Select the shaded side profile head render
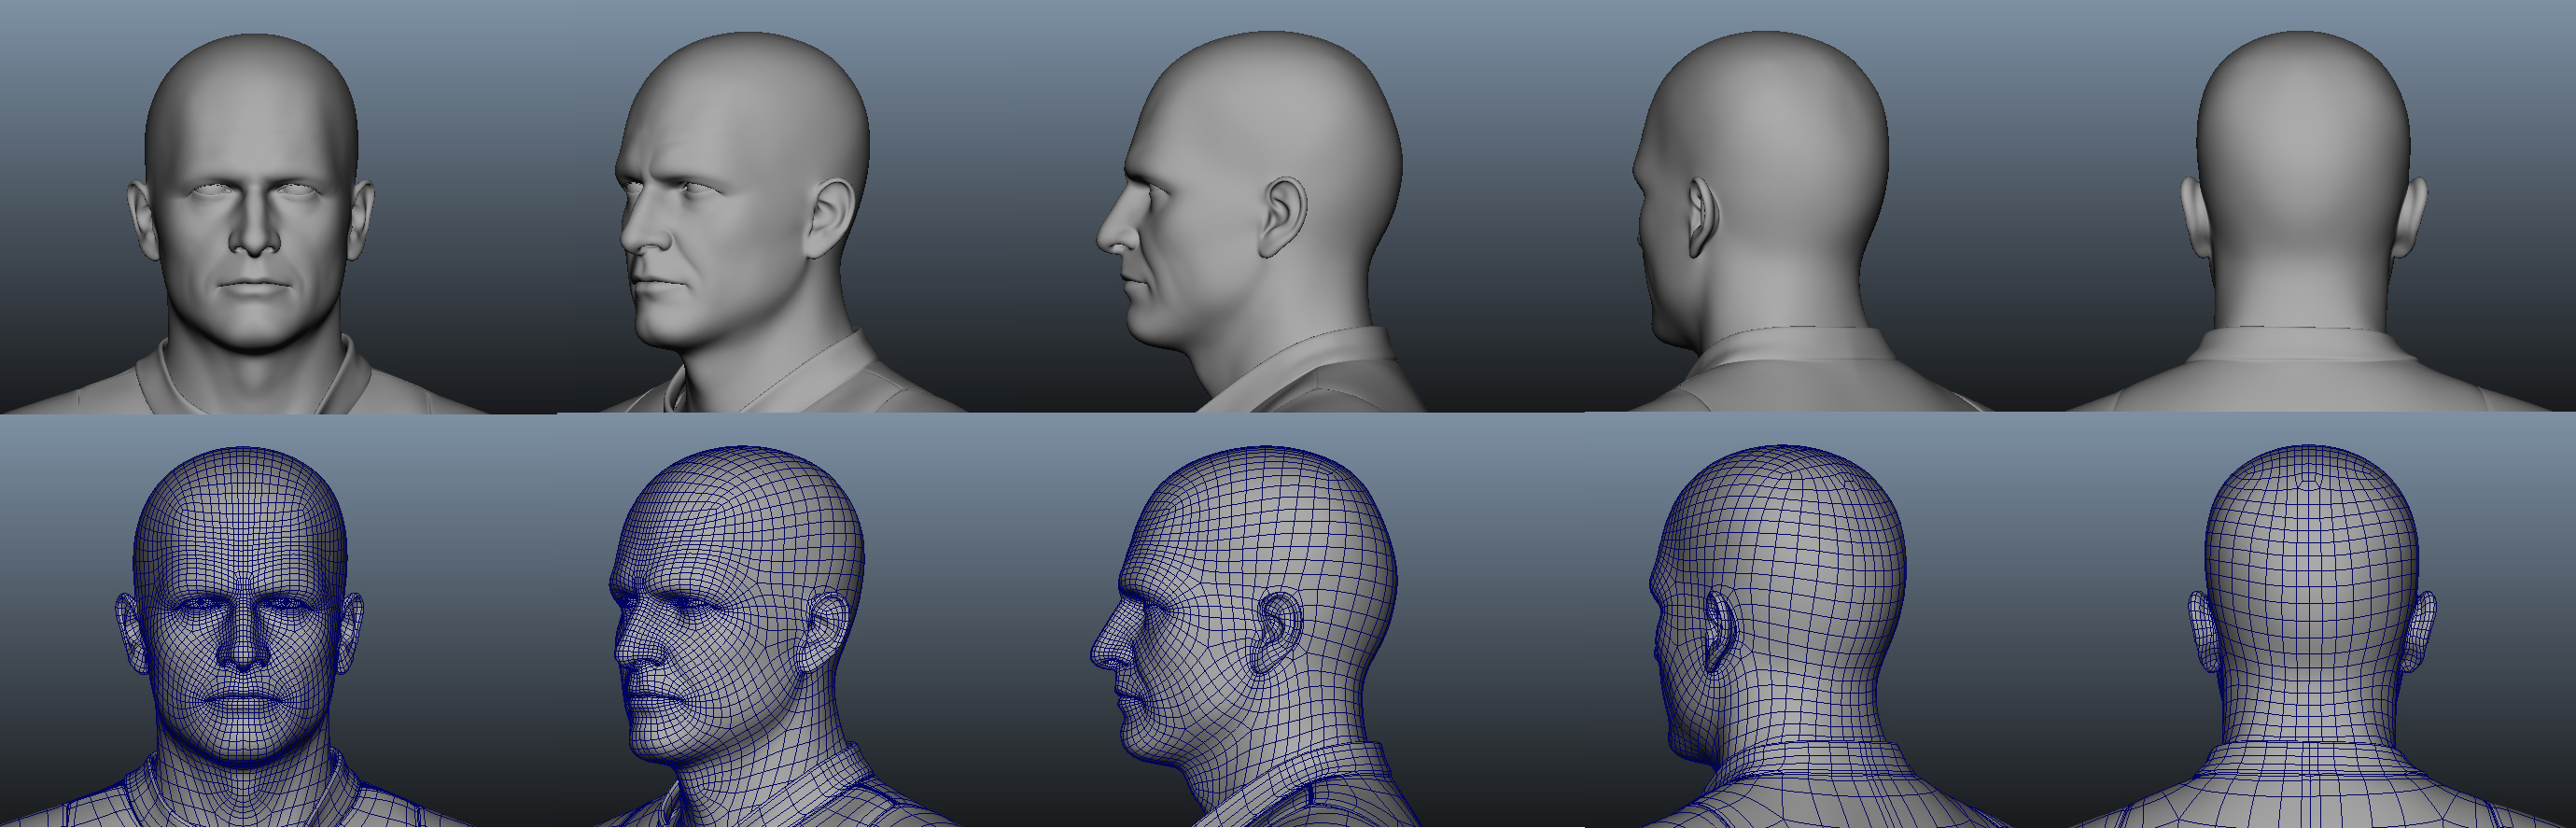Viewport: 2576px width, 828px height. coord(1260,220)
